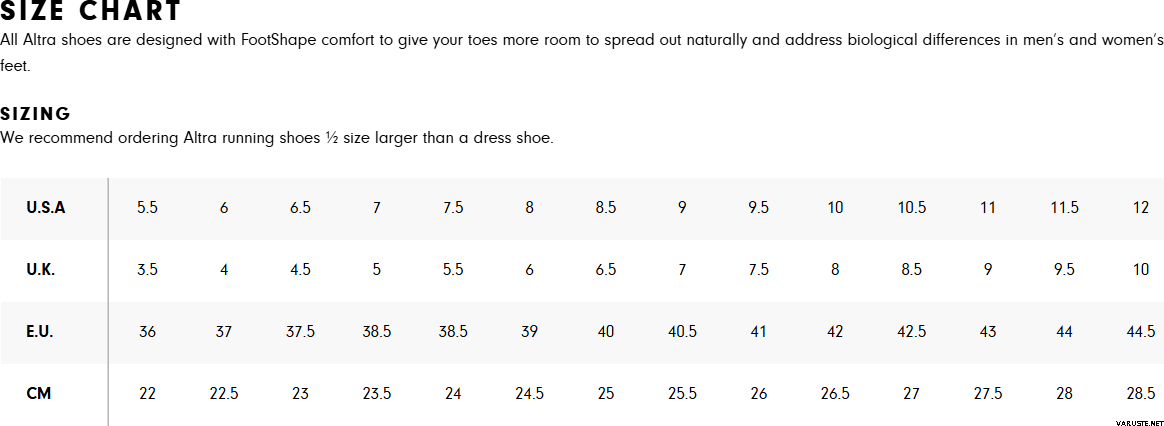
Task: Select the U.K. row label
Action: tap(41, 270)
